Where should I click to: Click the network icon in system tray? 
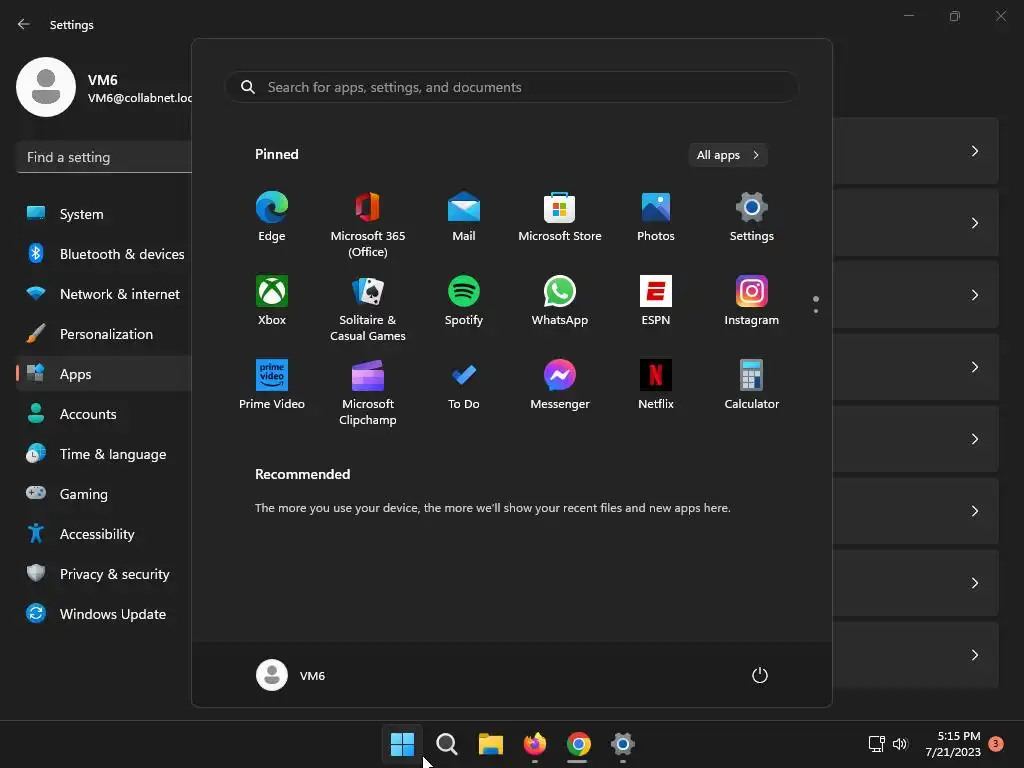(876, 744)
